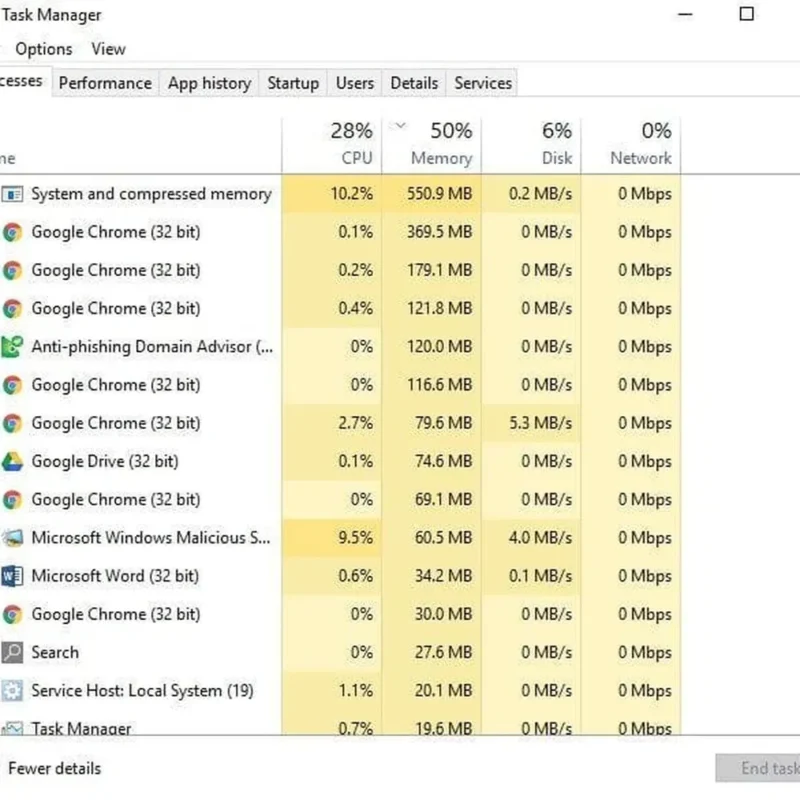The width and height of the screenshot is (800, 800).
Task: Sort by the Disk column header
Action: 531,145
